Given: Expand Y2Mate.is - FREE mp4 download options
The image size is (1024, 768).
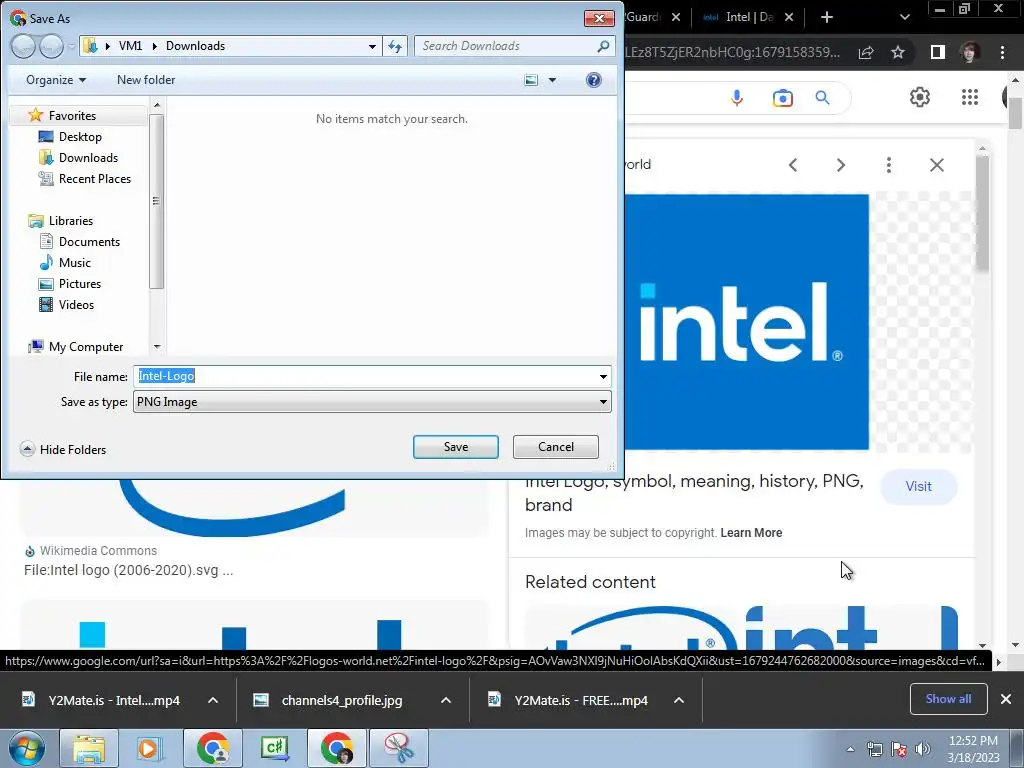Looking at the screenshot, I should (679, 700).
